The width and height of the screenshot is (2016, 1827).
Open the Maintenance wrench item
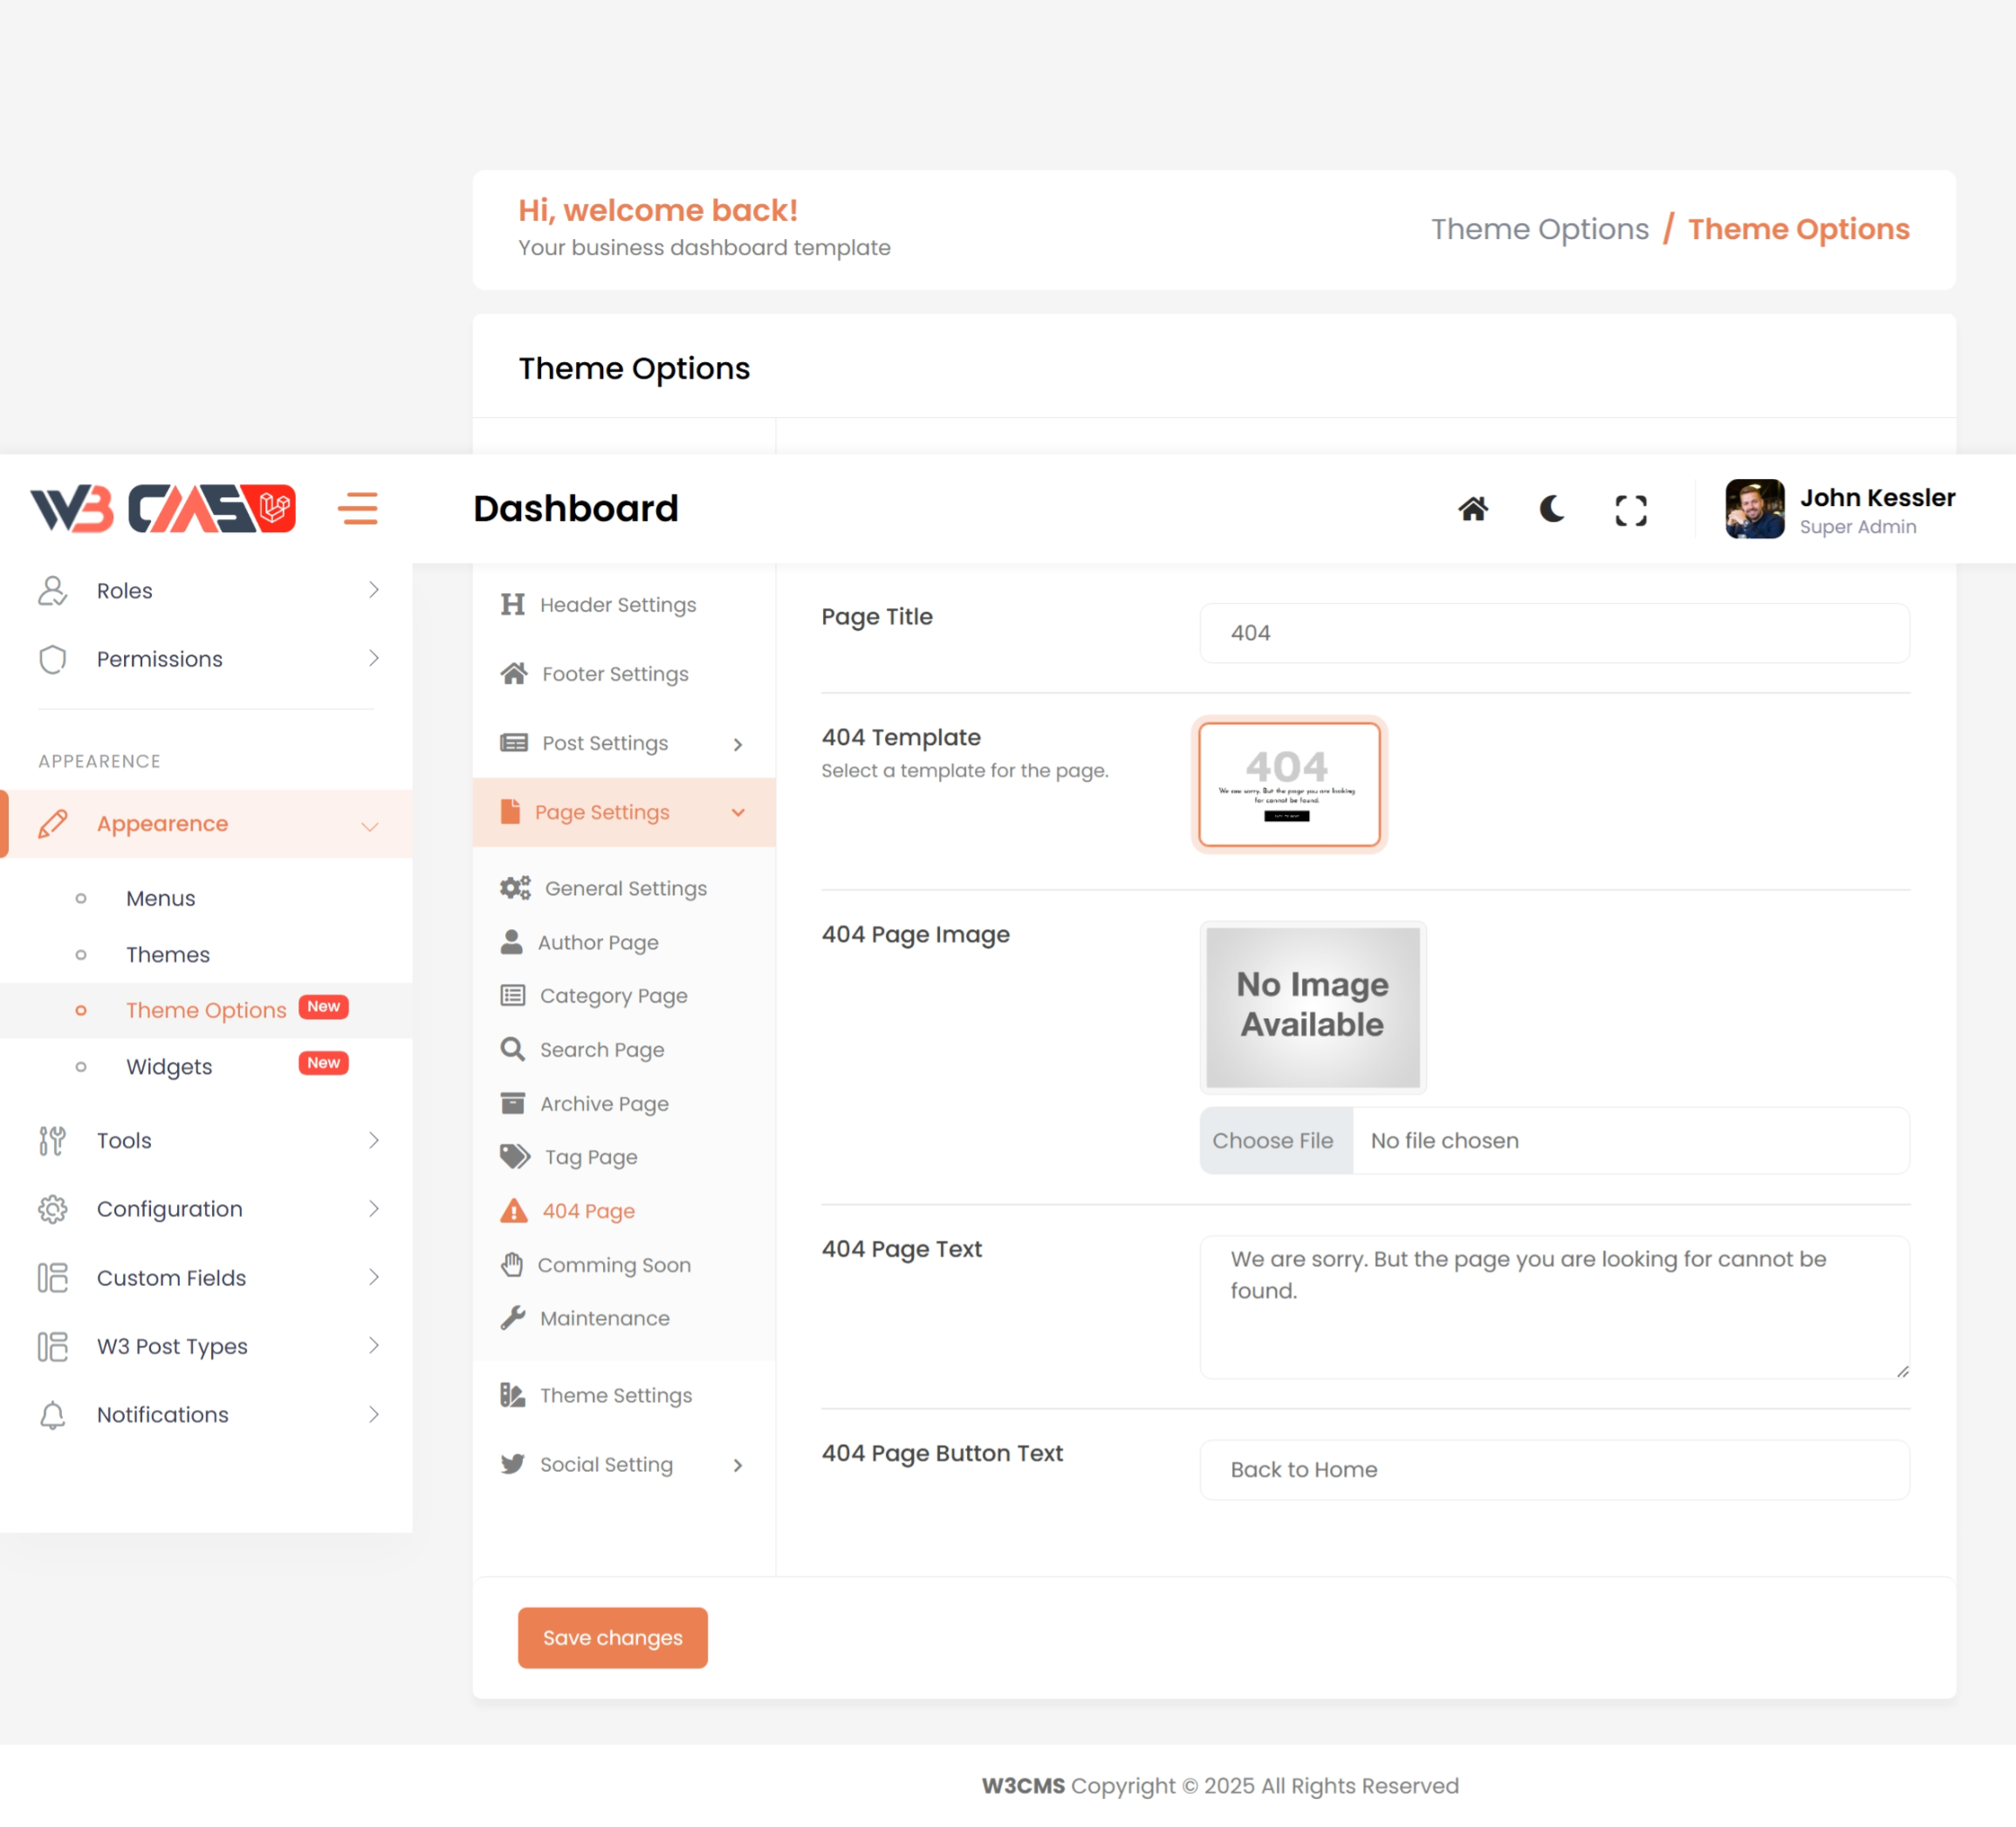tap(604, 1318)
